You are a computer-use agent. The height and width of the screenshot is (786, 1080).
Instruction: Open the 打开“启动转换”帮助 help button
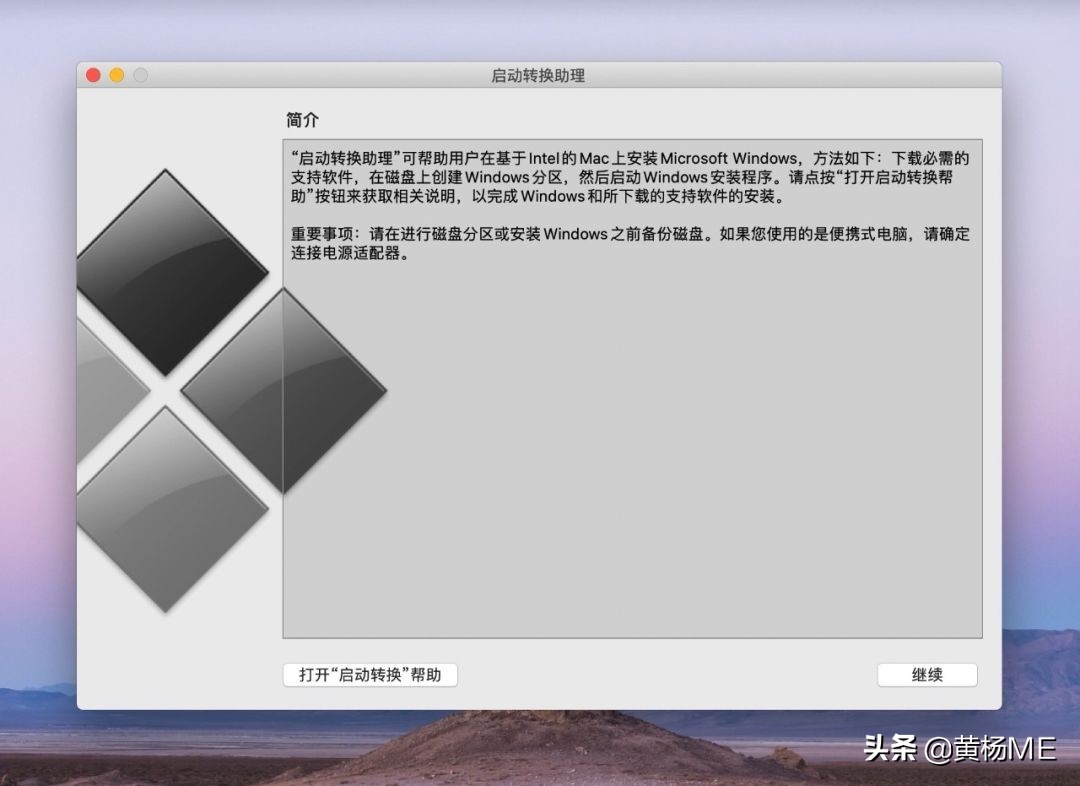tap(369, 675)
